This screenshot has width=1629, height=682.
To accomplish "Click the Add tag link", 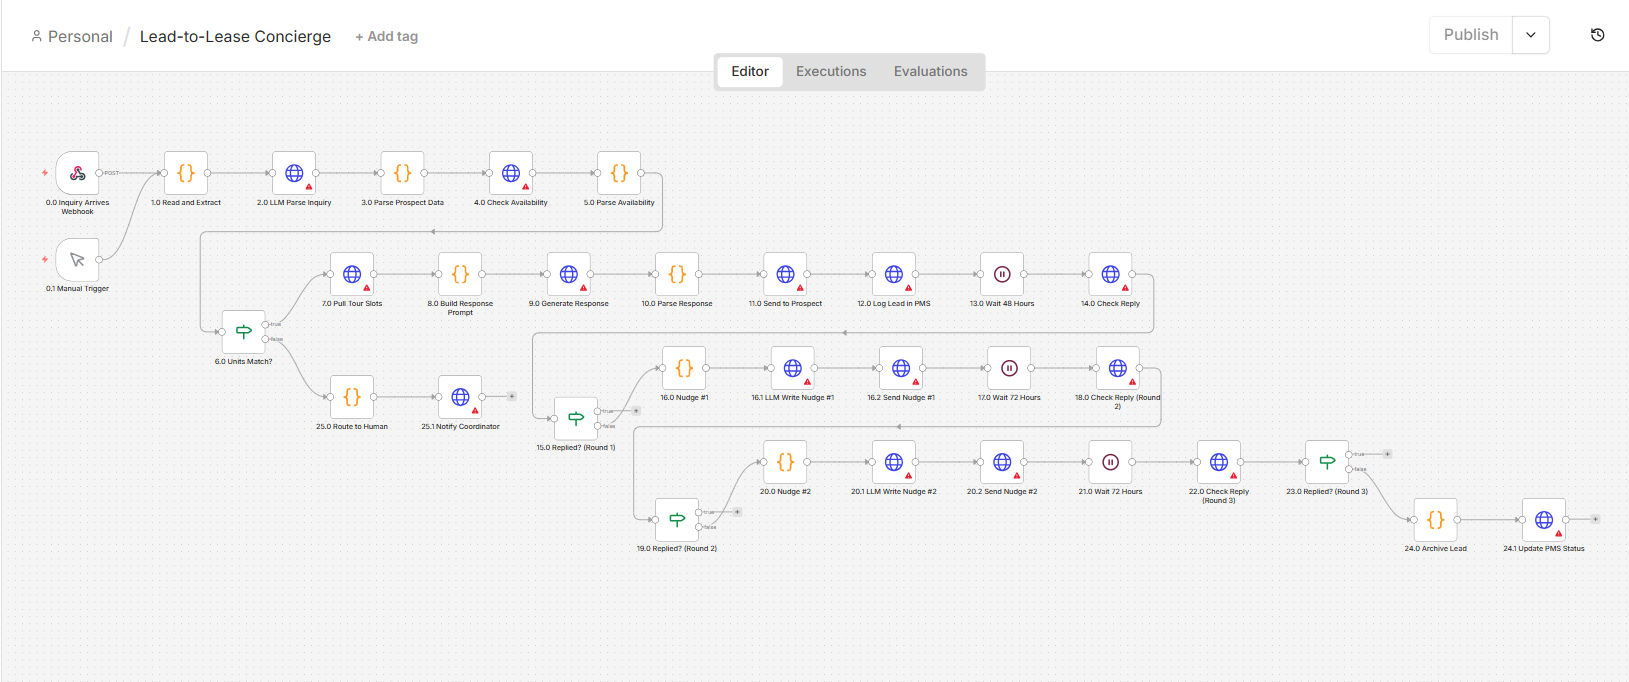I will (387, 37).
